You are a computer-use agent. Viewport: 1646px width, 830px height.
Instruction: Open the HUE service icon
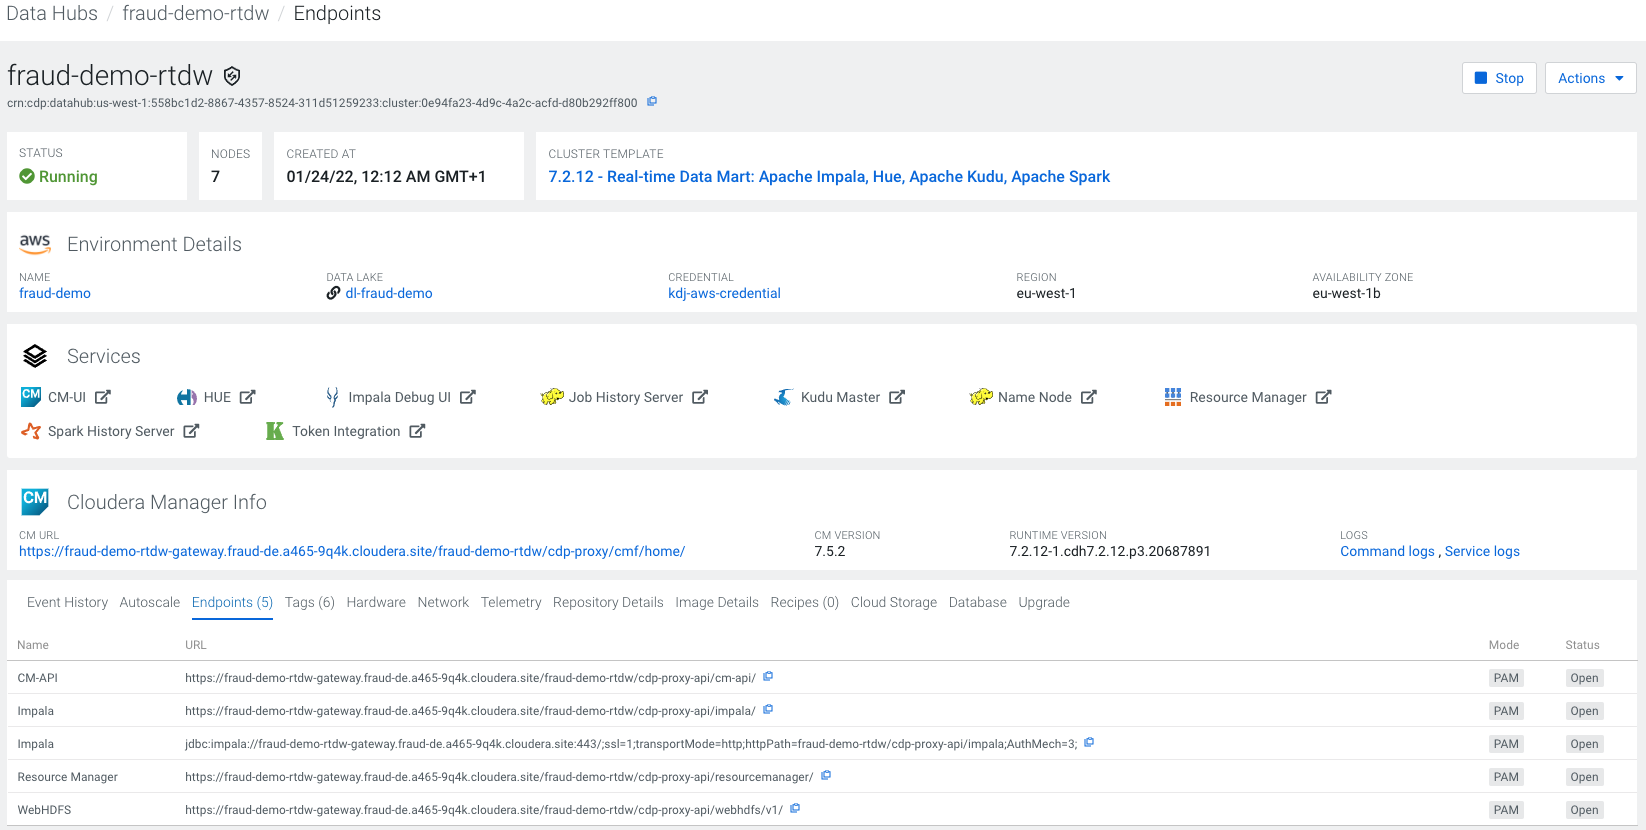click(x=187, y=397)
